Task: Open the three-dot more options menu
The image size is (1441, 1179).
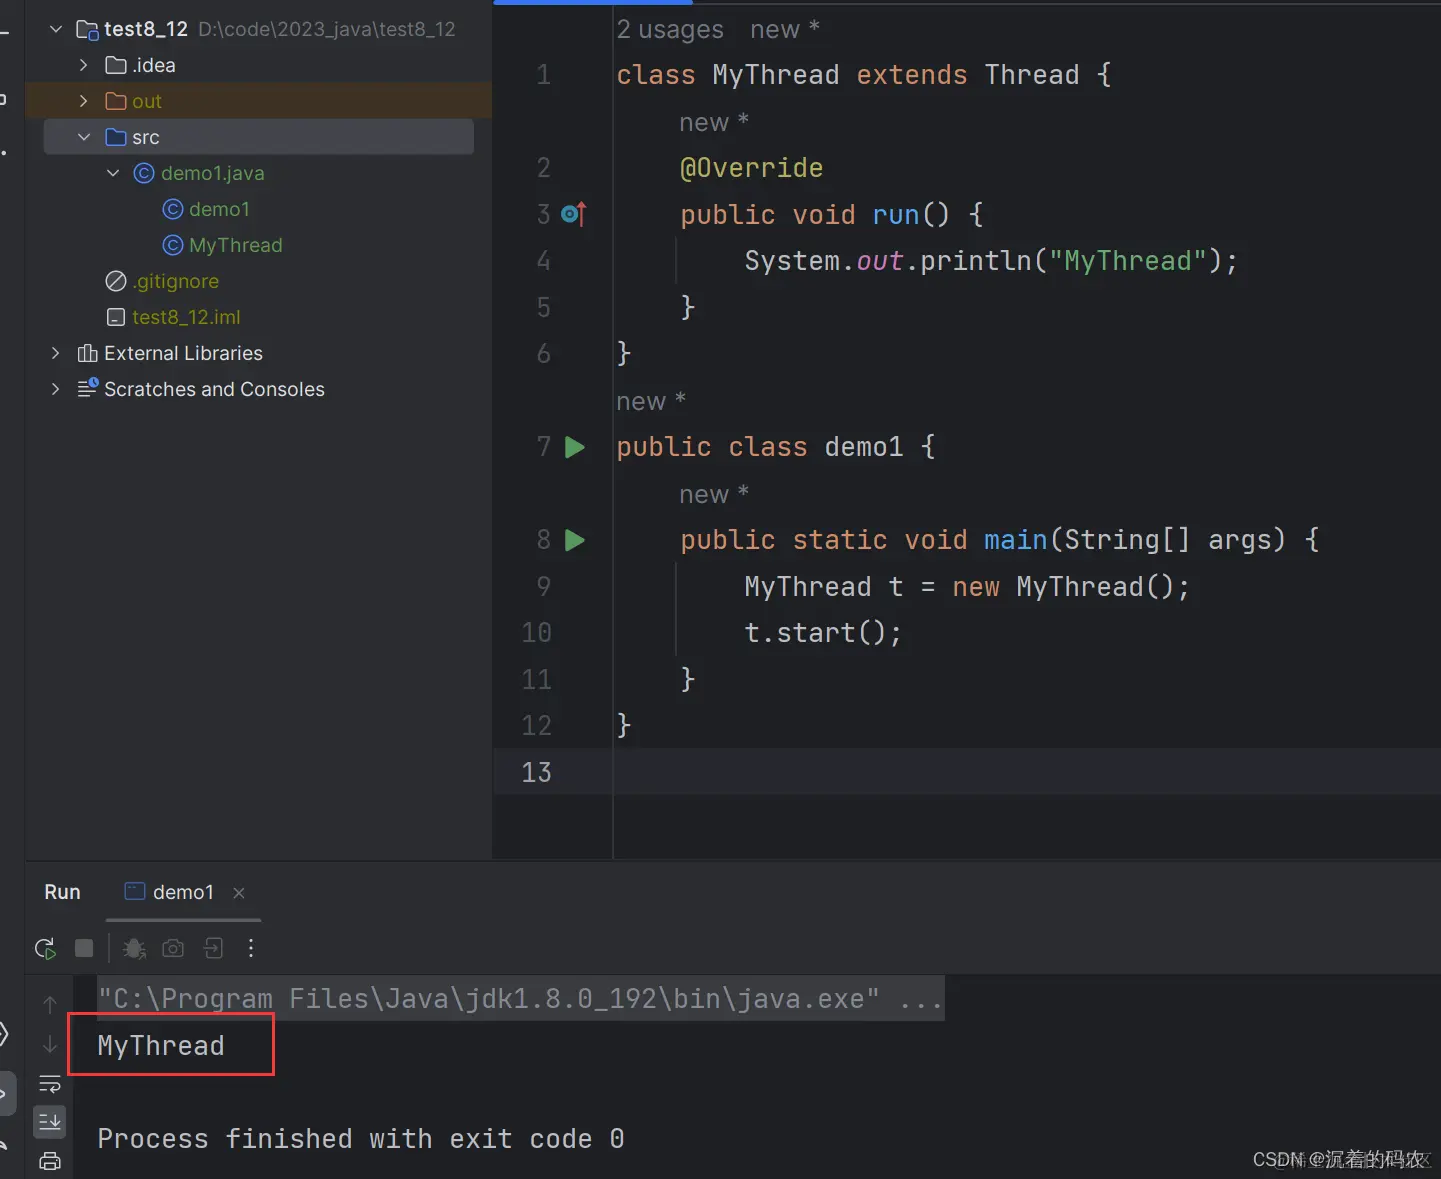Action: pyautogui.click(x=251, y=948)
